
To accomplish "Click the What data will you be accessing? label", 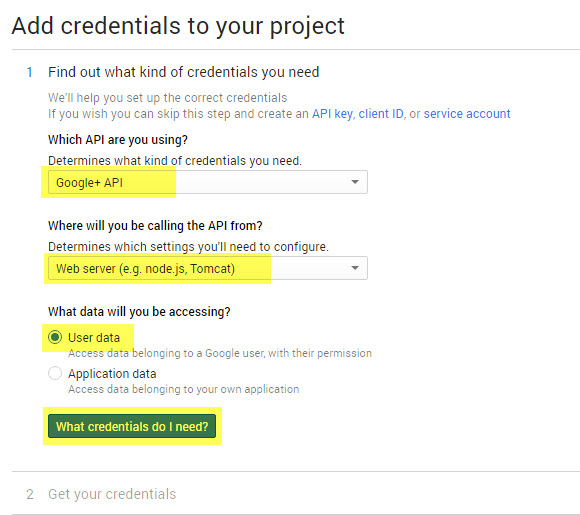I will [139, 312].
